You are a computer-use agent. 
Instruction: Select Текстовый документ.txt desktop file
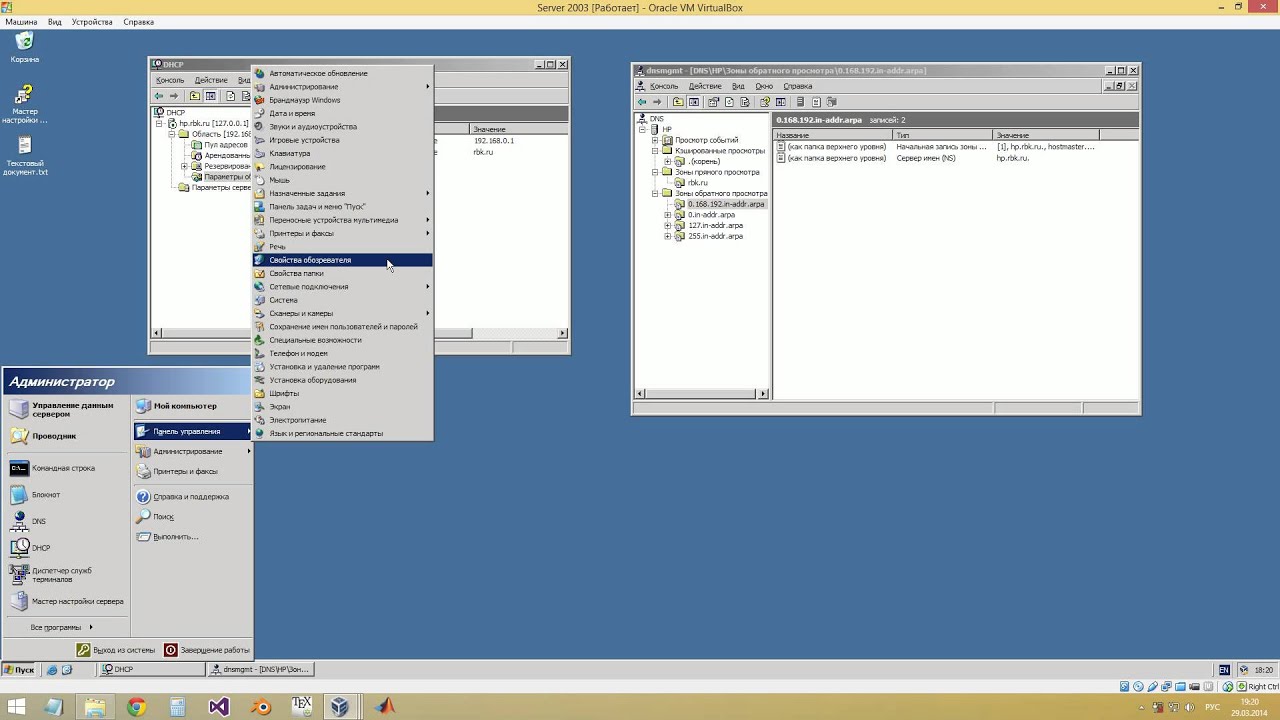pyautogui.click(x=25, y=156)
